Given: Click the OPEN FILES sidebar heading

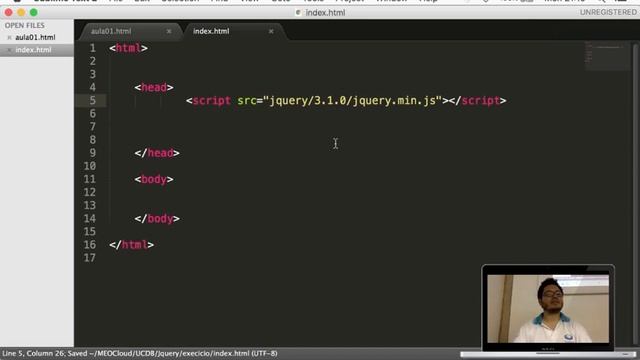Looking at the screenshot, I should tap(24, 25).
